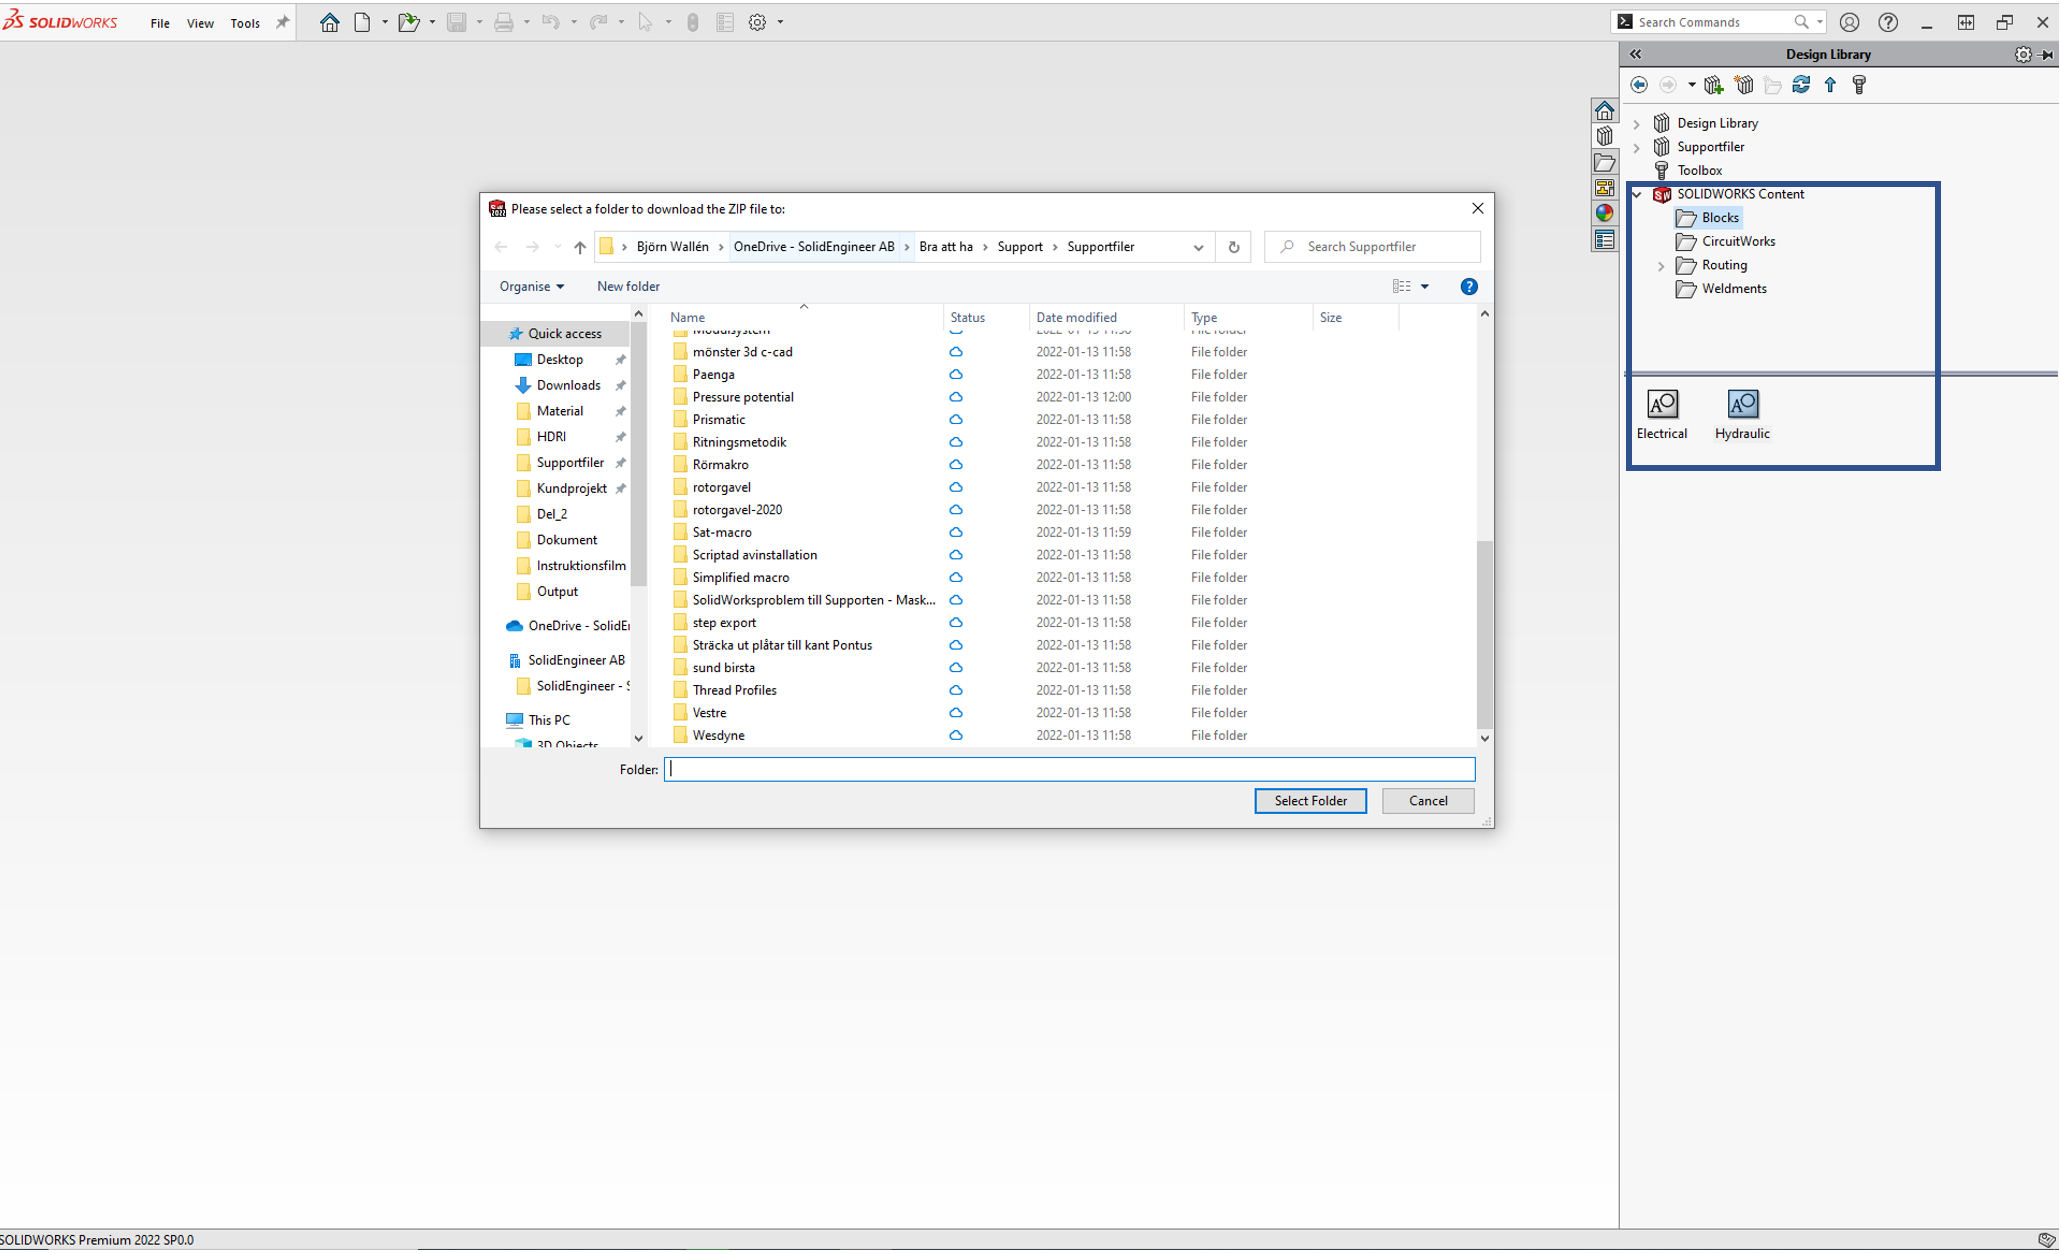Open the Tools menu

[x=245, y=23]
